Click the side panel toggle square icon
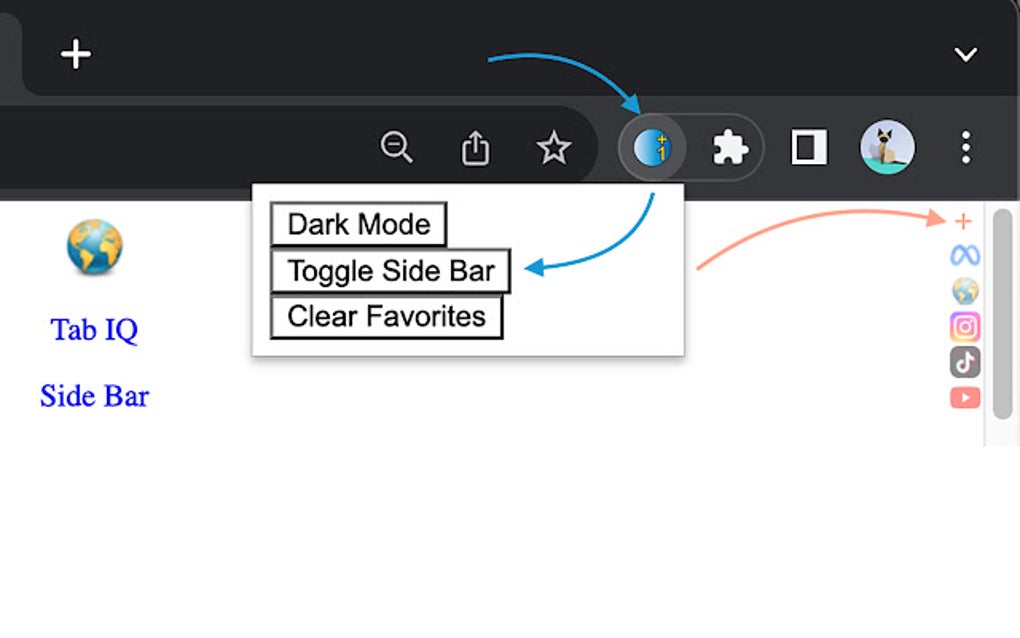This screenshot has width=1020, height=638. click(x=808, y=147)
